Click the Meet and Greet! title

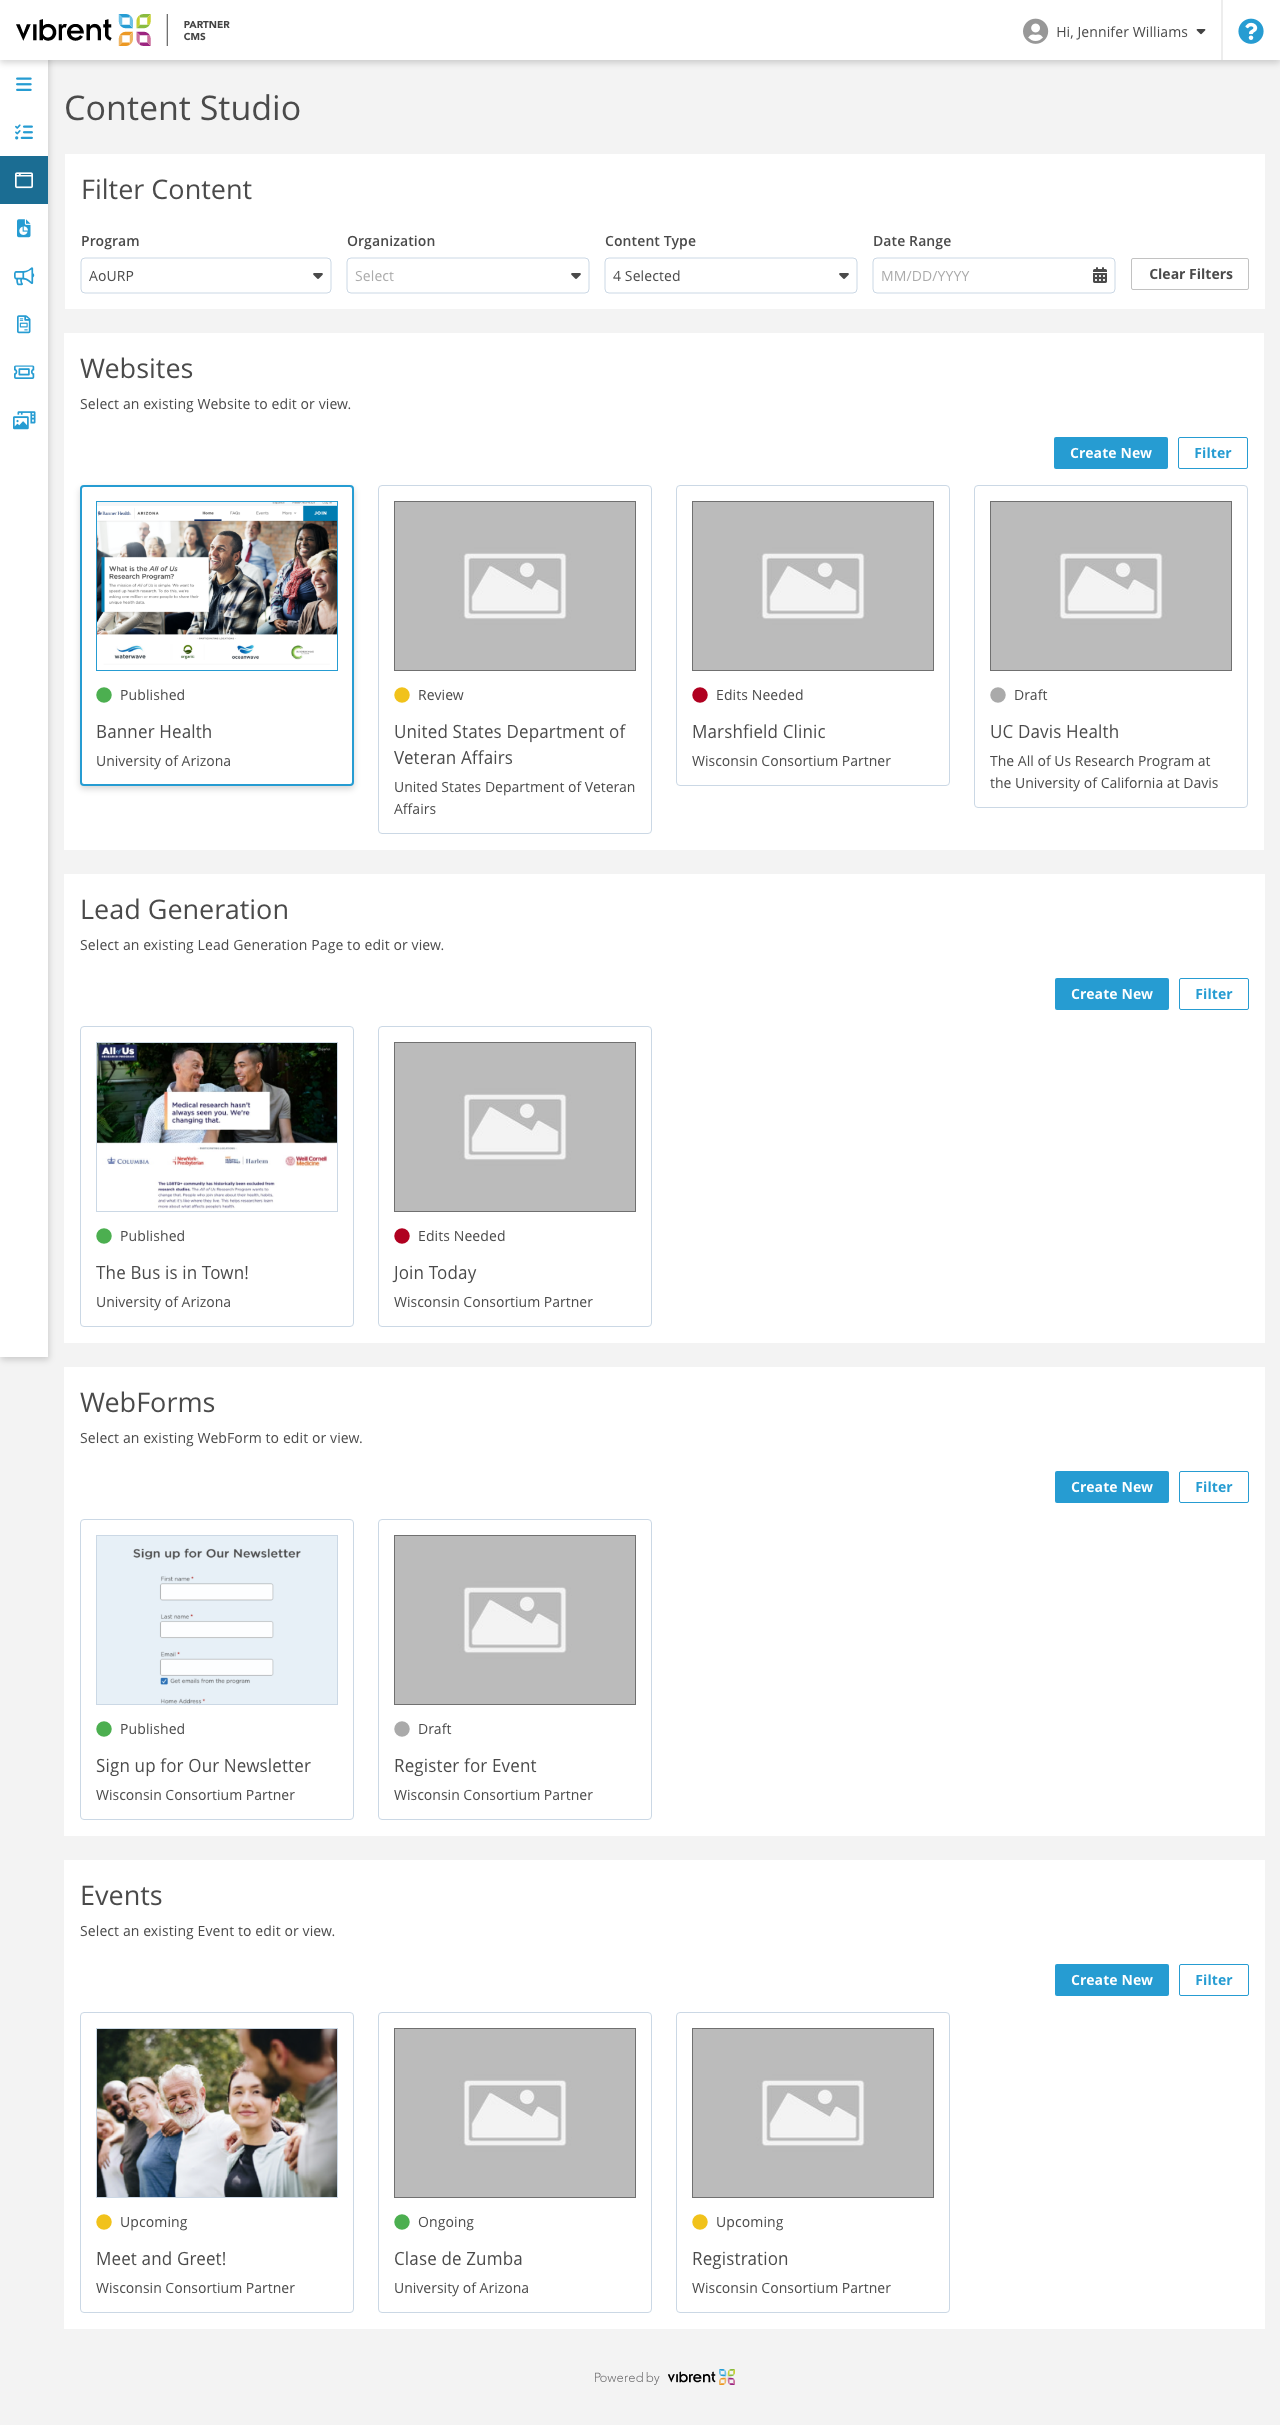click(161, 2259)
